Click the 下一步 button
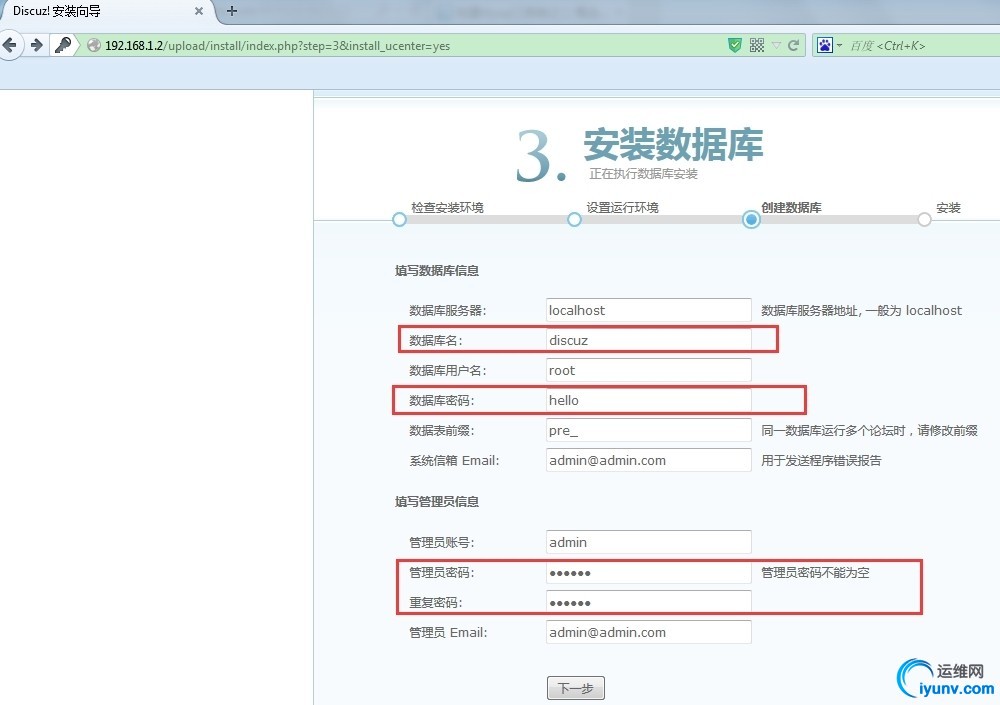Screen dimensions: 1000x705 575,688
